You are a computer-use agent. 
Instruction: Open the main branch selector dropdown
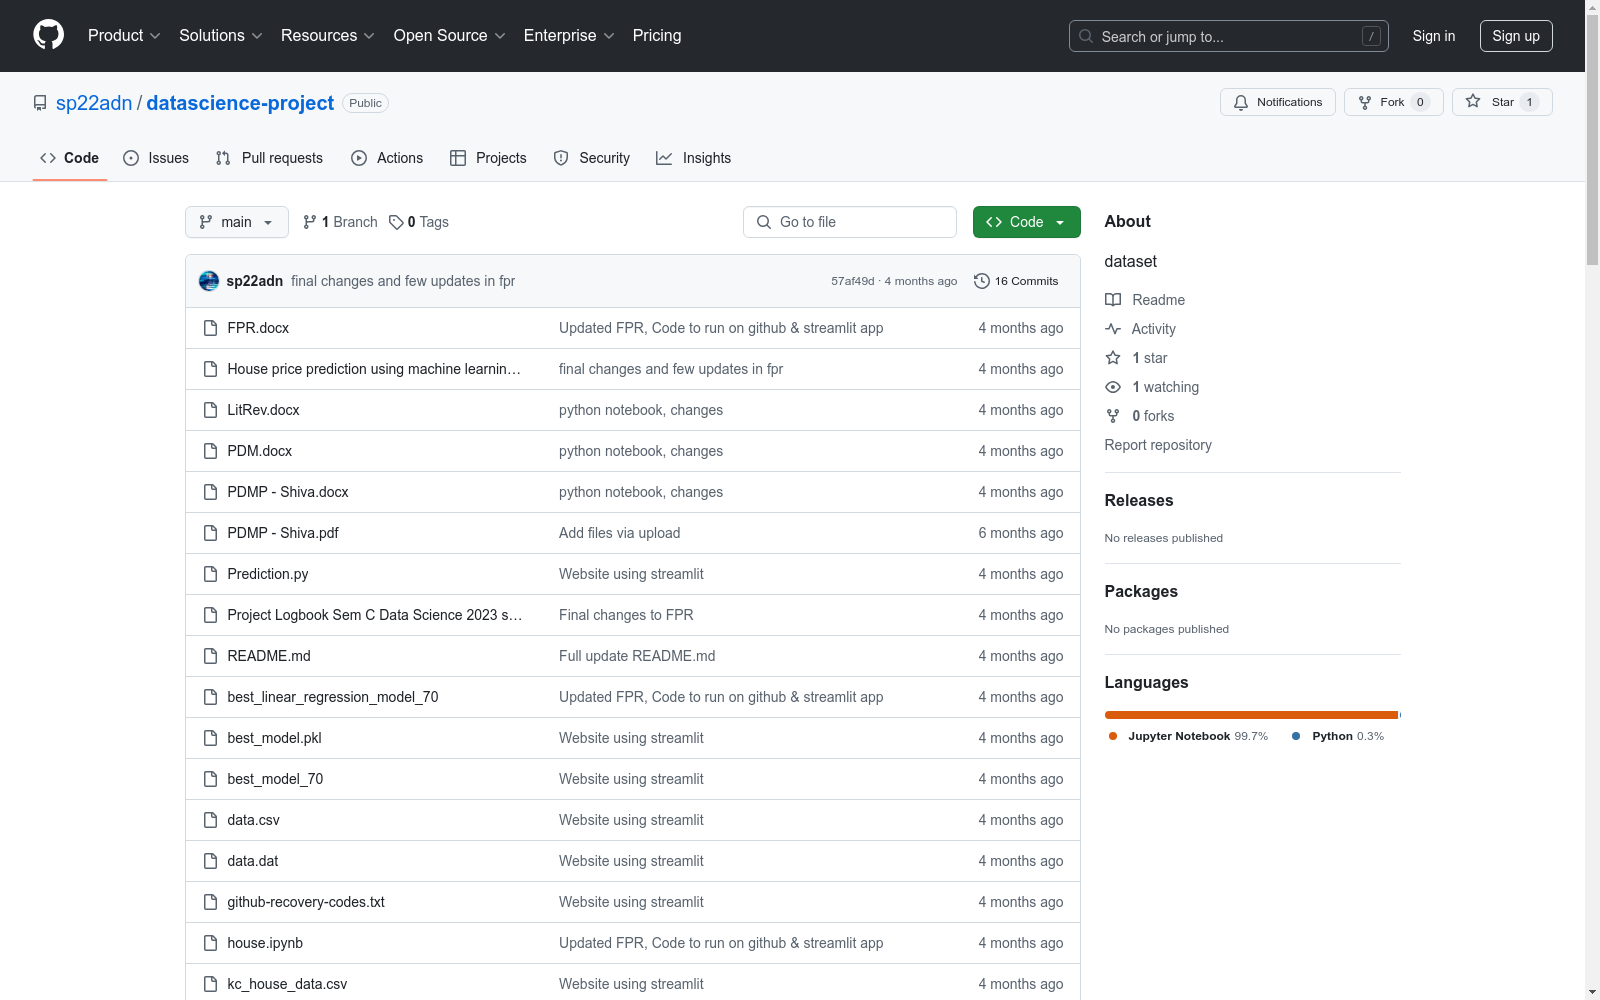click(x=237, y=222)
